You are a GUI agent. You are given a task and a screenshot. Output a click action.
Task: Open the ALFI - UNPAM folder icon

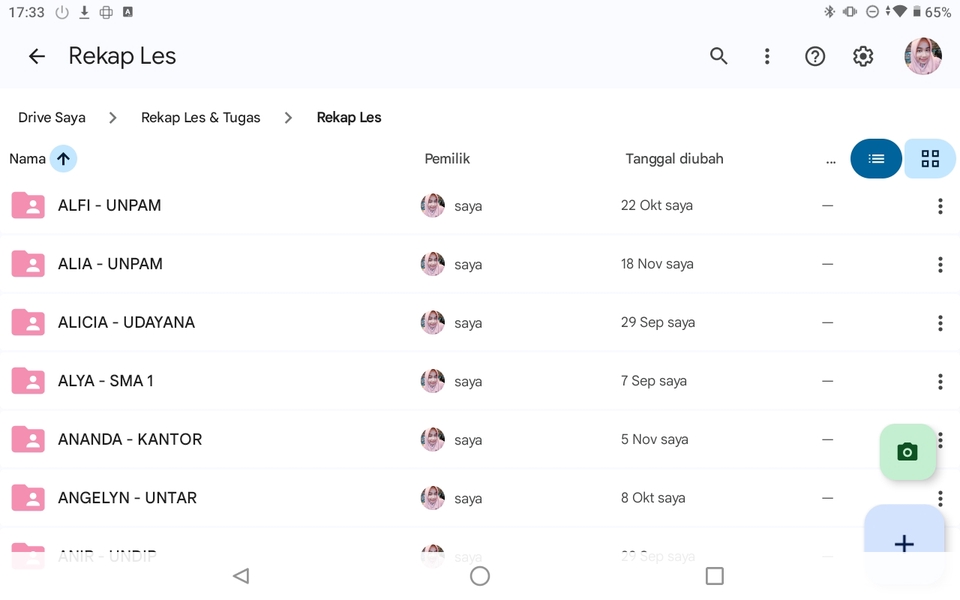coord(28,206)
